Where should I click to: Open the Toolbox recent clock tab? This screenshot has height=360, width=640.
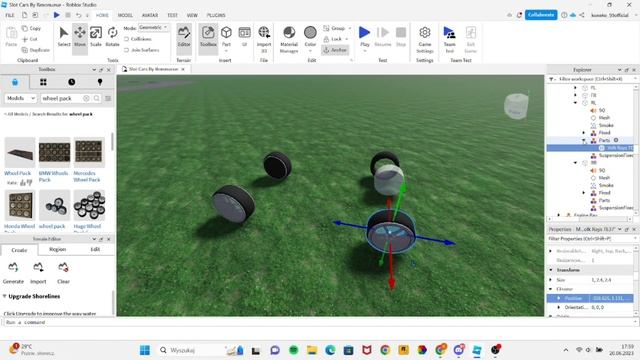point(71,82)
